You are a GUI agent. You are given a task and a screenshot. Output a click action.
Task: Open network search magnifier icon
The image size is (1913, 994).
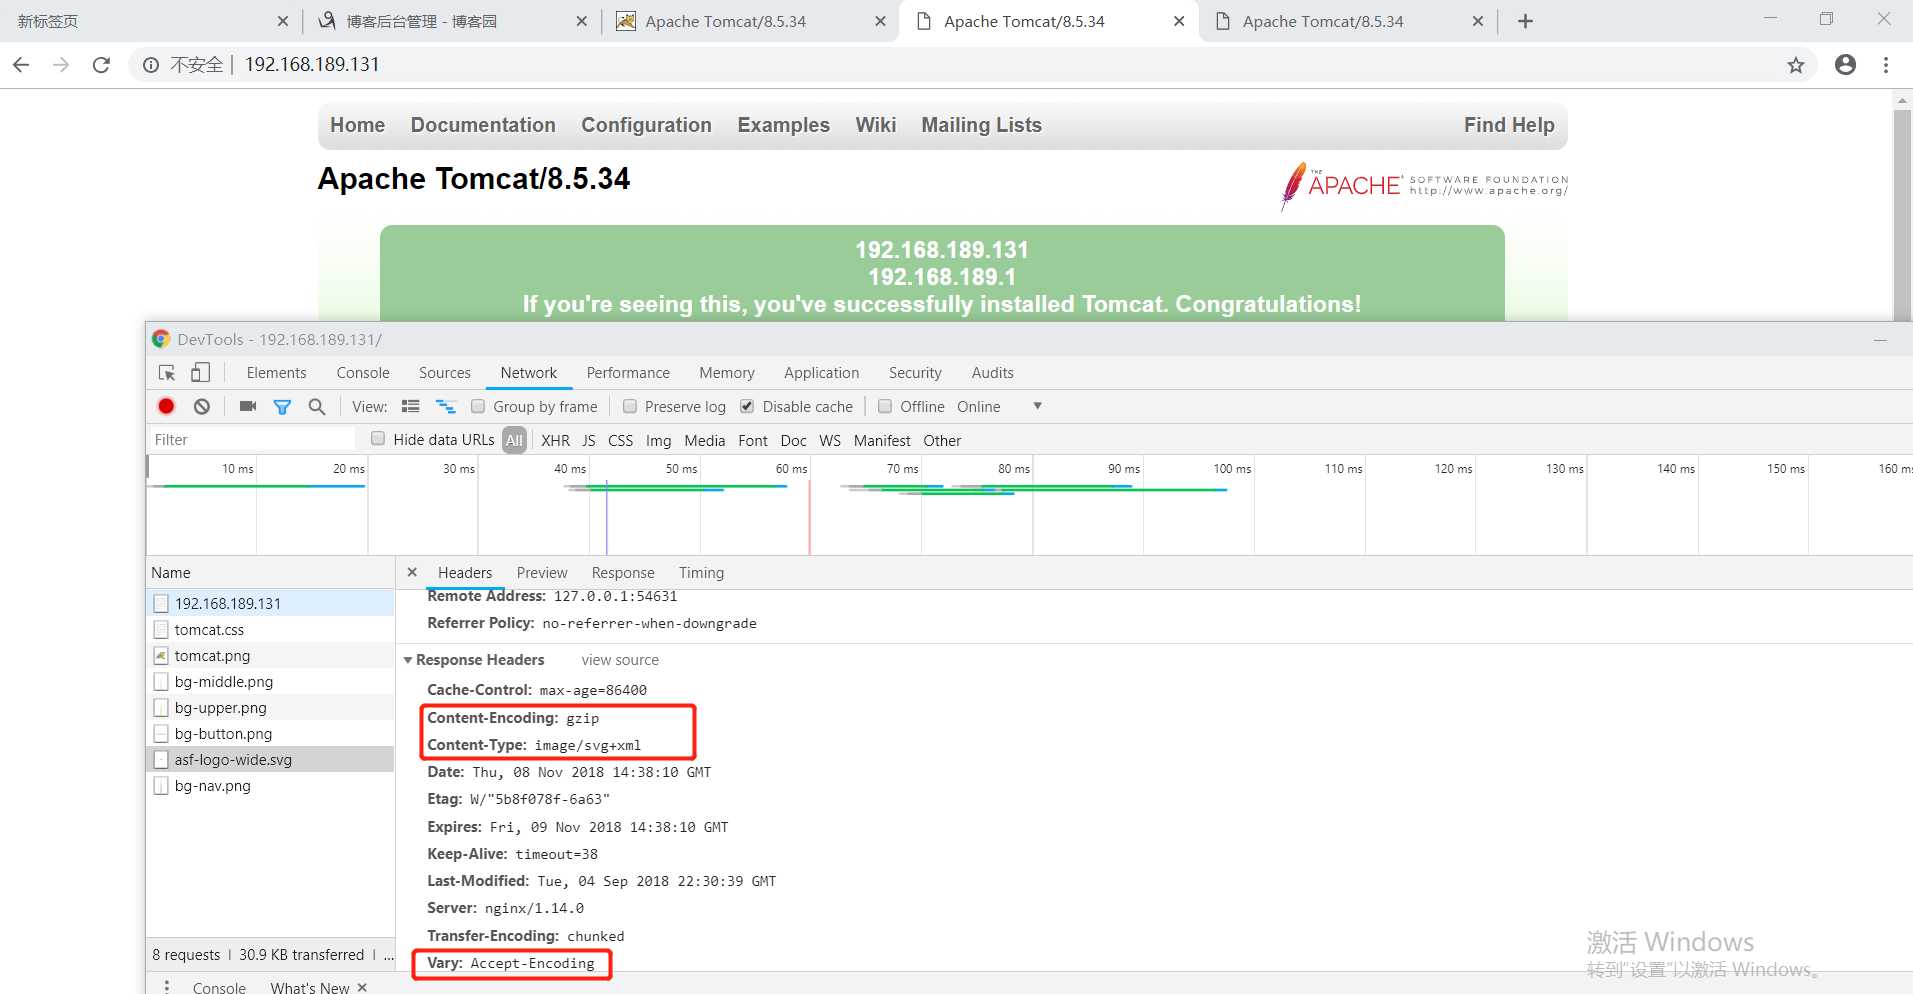tap(317, 406)
